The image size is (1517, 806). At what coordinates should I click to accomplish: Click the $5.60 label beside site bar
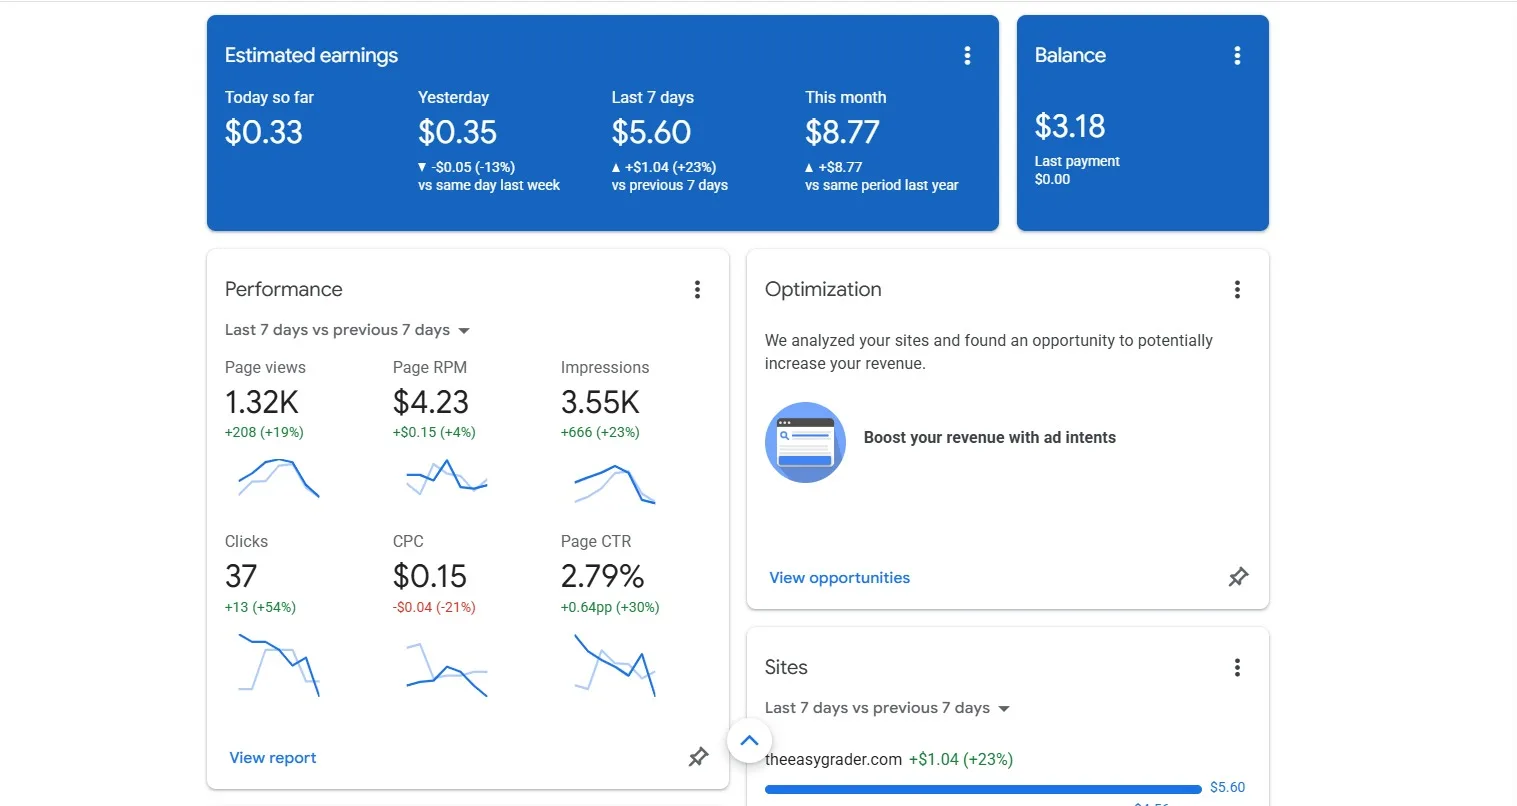(1227, 788)
